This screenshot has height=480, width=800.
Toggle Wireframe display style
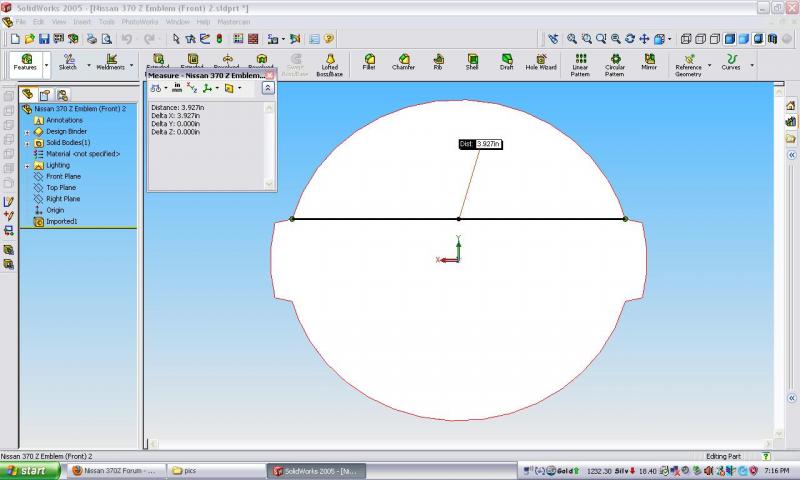686,39
